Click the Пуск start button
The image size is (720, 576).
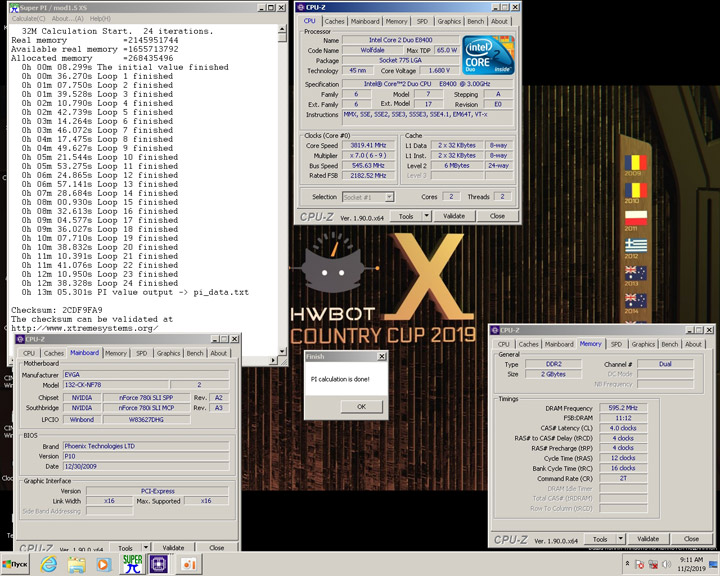pyautogui.click(x=16, y=563)
